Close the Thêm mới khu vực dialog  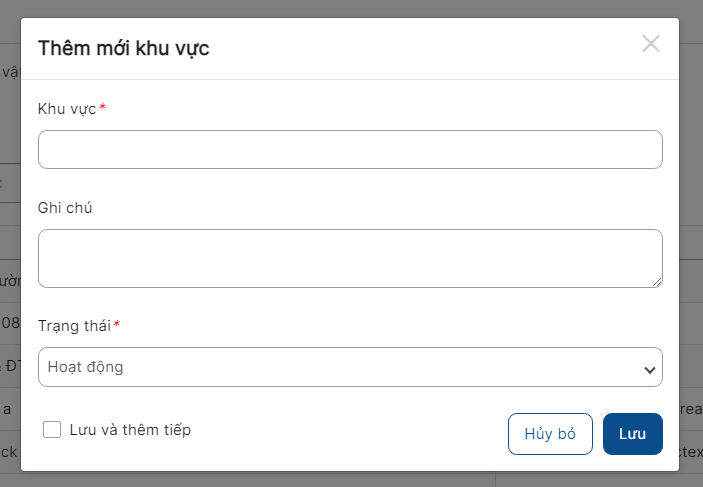point(651,43)
